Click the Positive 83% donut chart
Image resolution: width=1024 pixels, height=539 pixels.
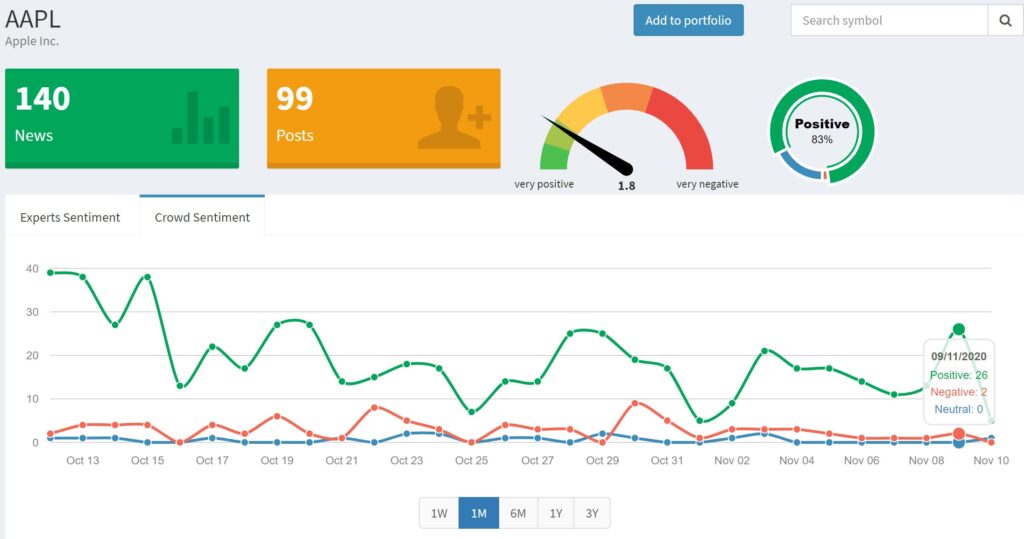point(822,131)
